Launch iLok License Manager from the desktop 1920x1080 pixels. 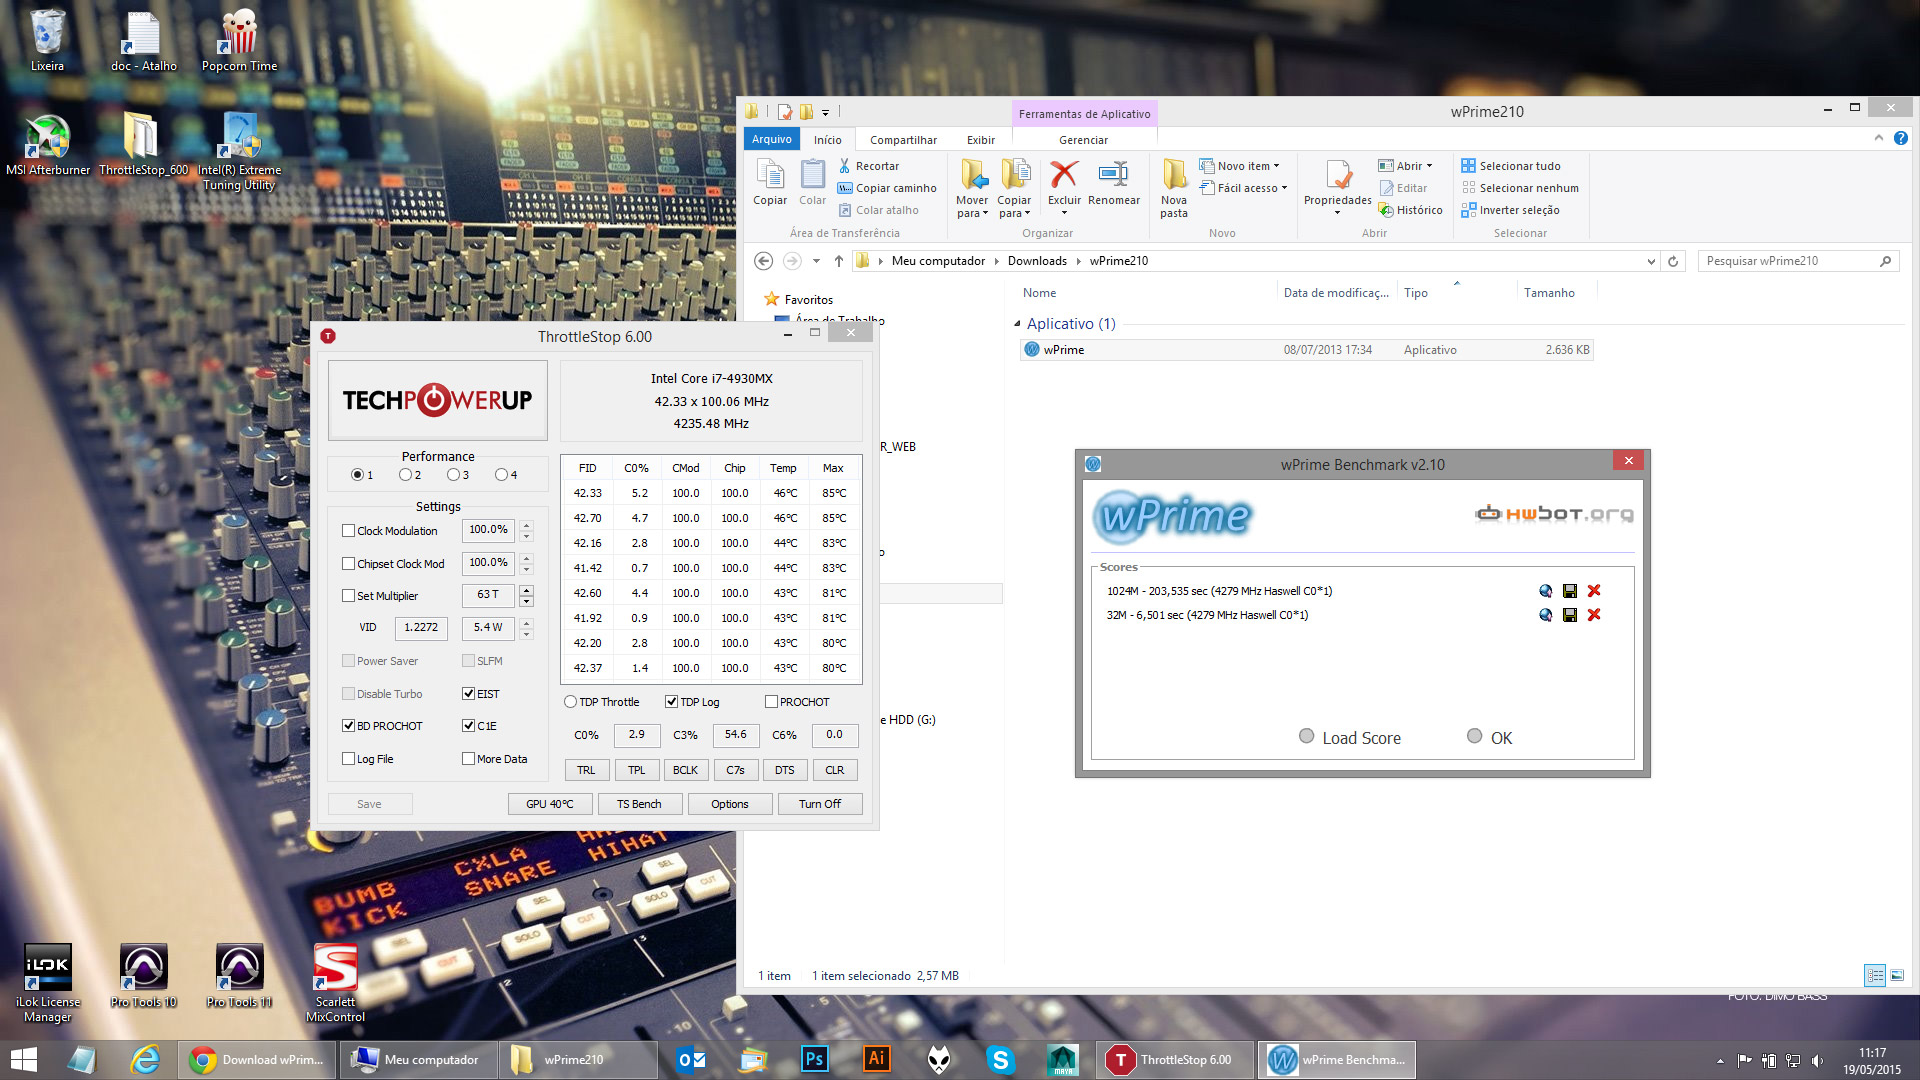[47, 983]
